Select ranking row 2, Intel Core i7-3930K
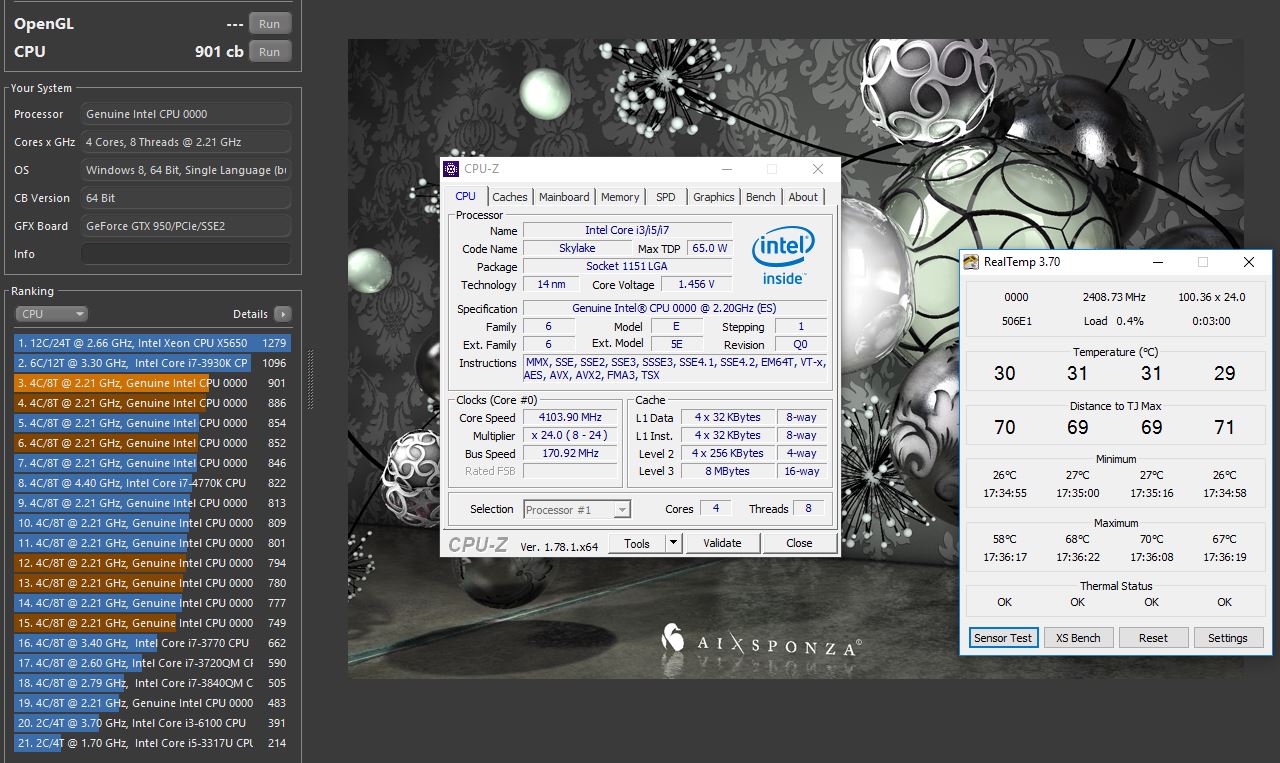Image resolution: width=1280 pixels, height=763 pixels. click(x=152, y=363)
